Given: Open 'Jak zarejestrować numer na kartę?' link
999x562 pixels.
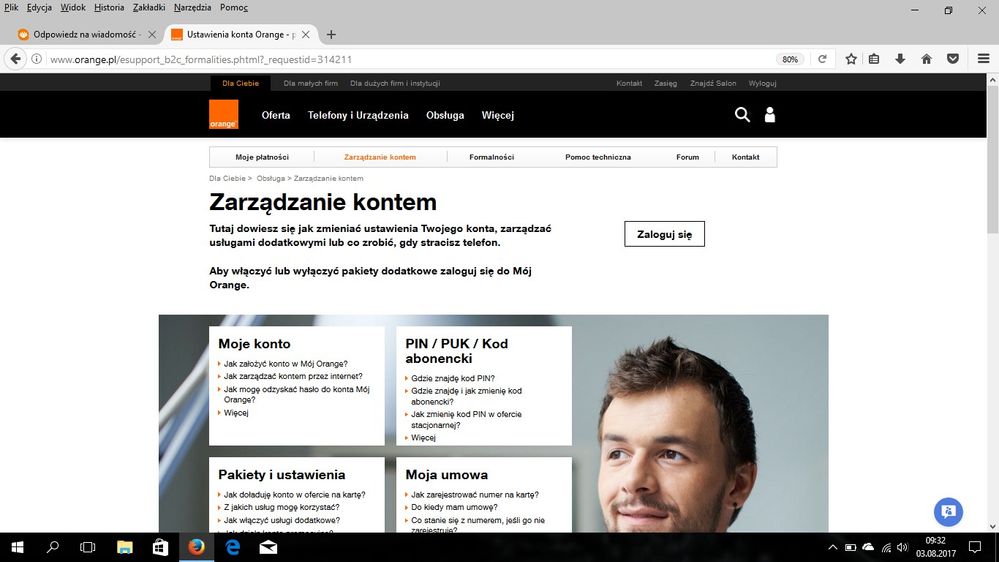Looking at the screenshot, I should (475, 494).
